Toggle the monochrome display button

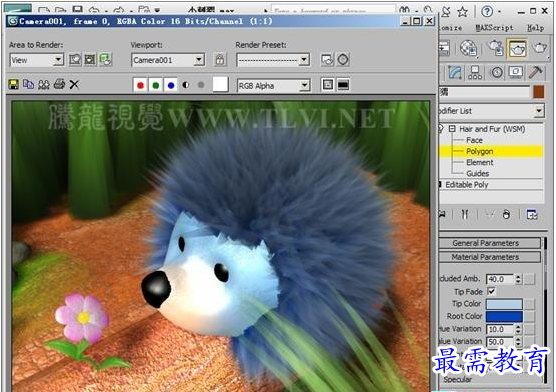(x=201, y=85)
